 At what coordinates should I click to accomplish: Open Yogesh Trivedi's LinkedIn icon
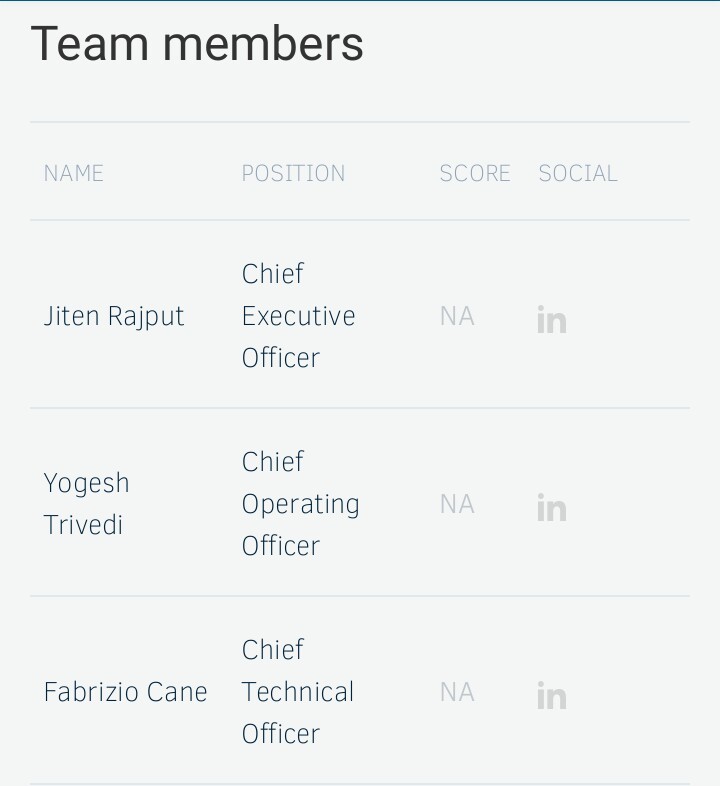[552, 507]
